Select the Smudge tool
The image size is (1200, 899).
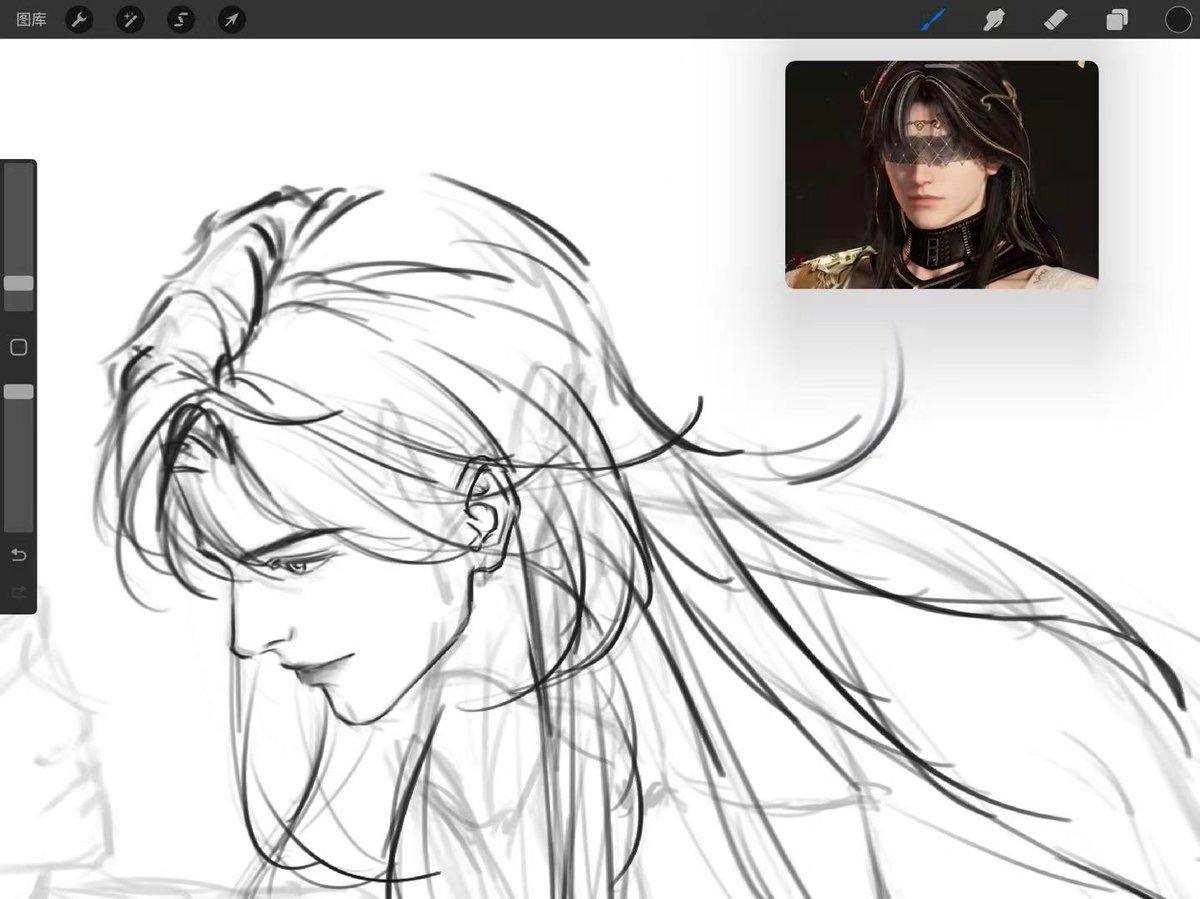994,19
